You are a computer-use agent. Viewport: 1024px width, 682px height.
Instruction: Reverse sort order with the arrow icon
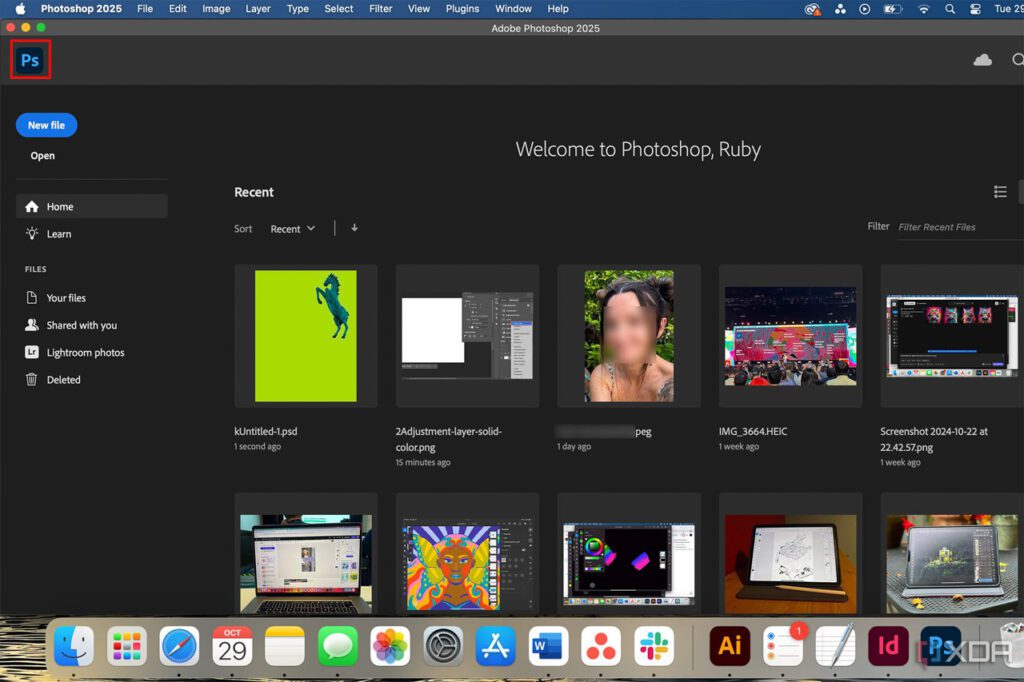(354, 228)
